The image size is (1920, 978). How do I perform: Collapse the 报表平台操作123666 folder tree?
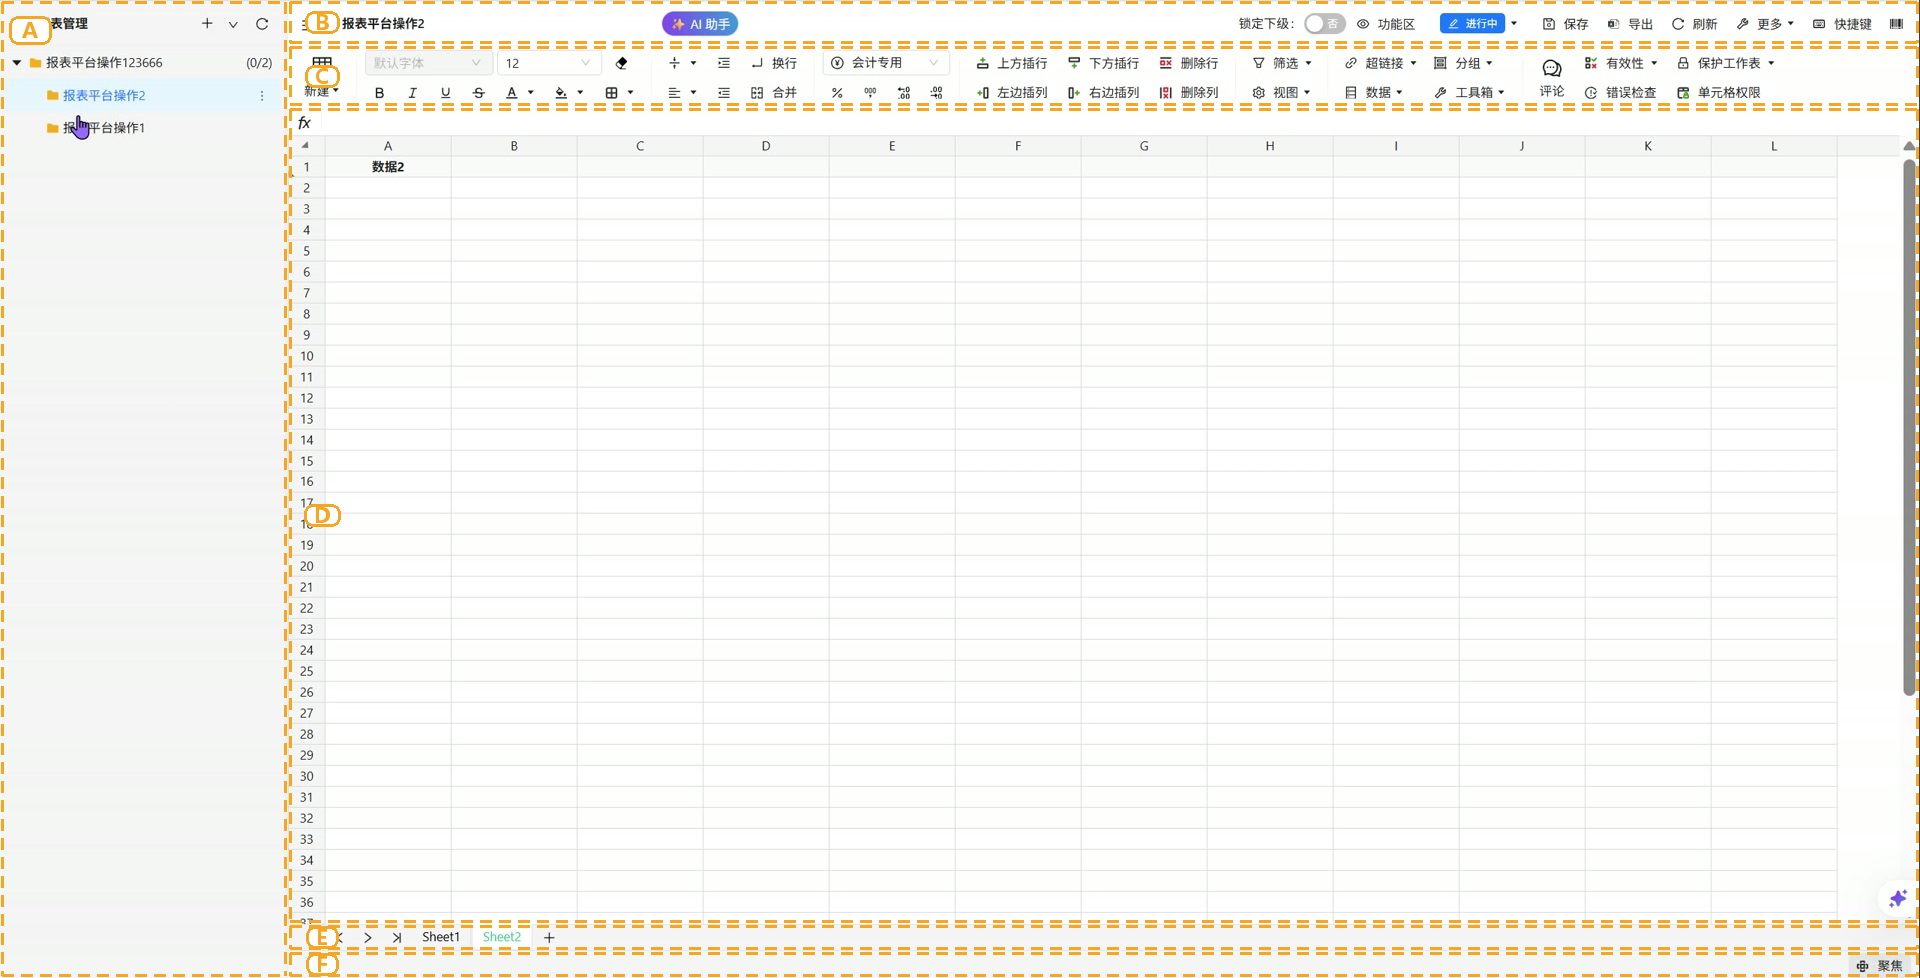(17, 63)
